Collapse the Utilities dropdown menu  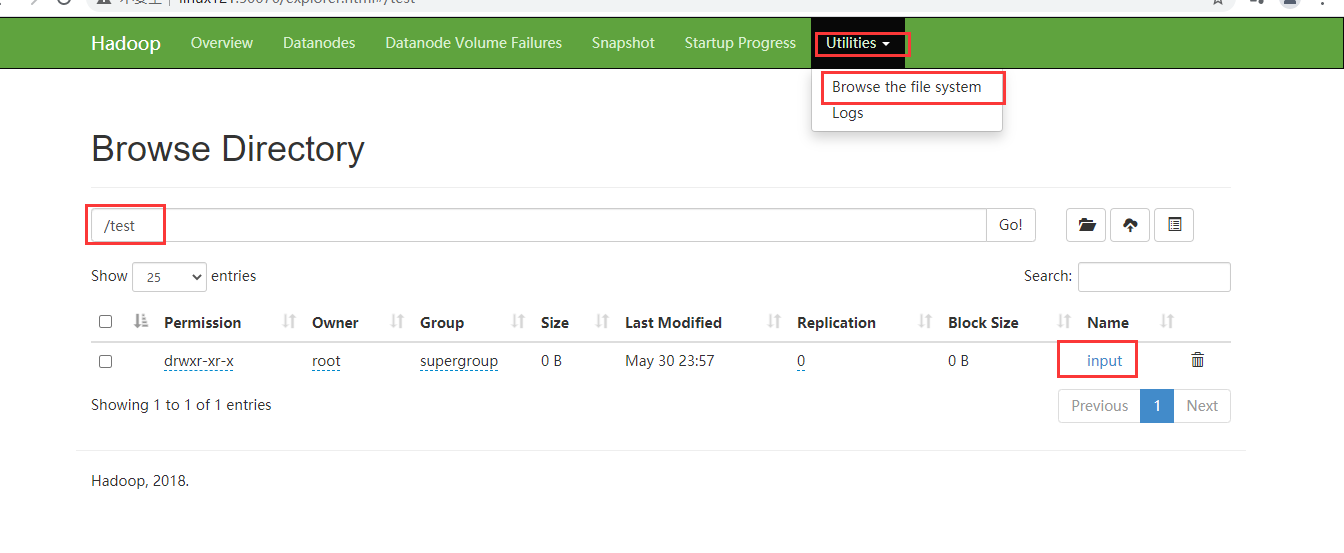tap(858, 43)
